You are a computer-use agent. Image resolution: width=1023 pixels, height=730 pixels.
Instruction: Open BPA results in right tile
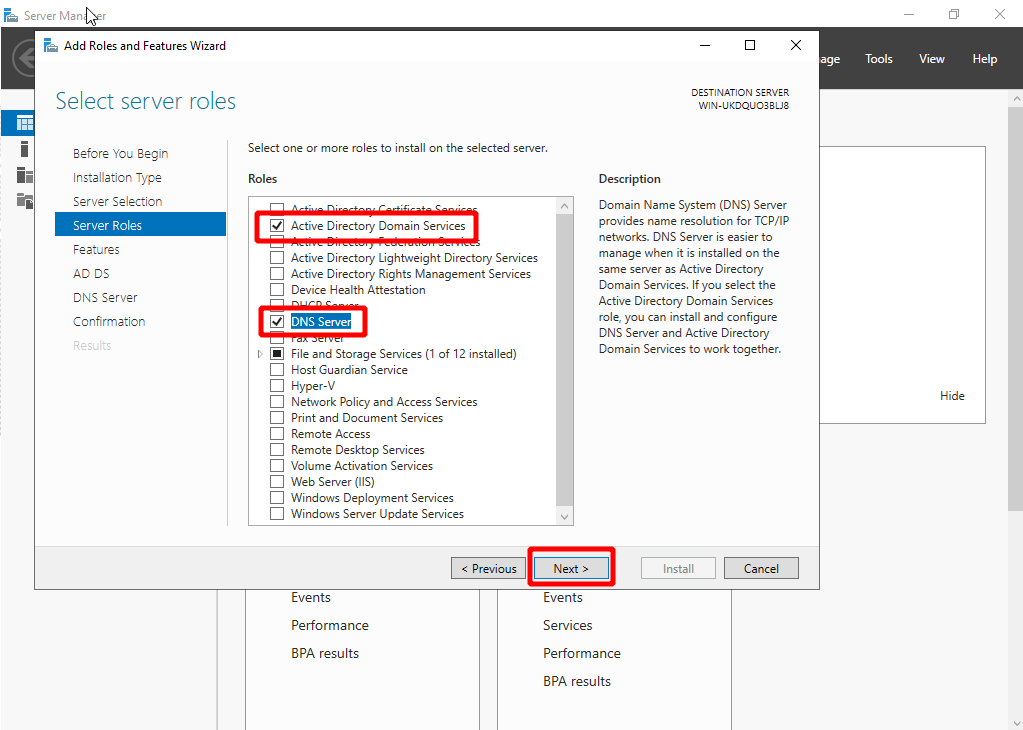(577, 681)
